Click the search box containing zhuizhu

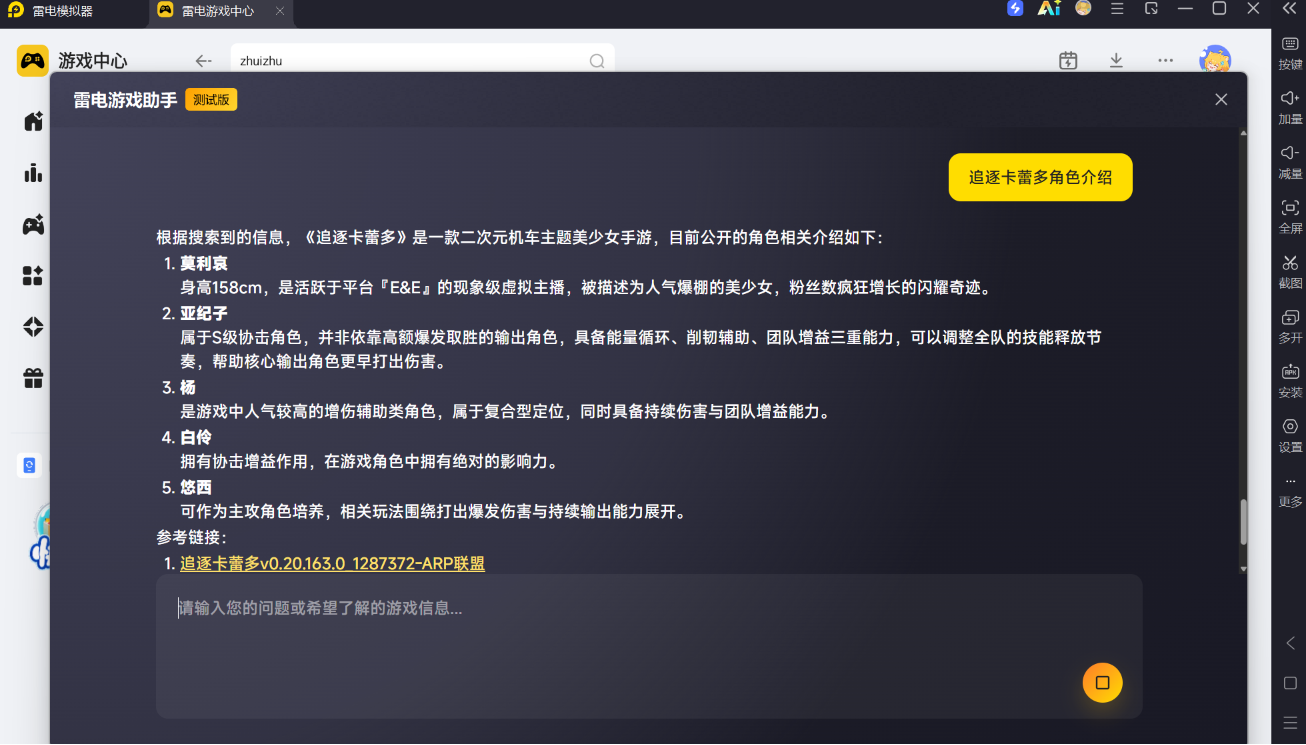point(422,61)
